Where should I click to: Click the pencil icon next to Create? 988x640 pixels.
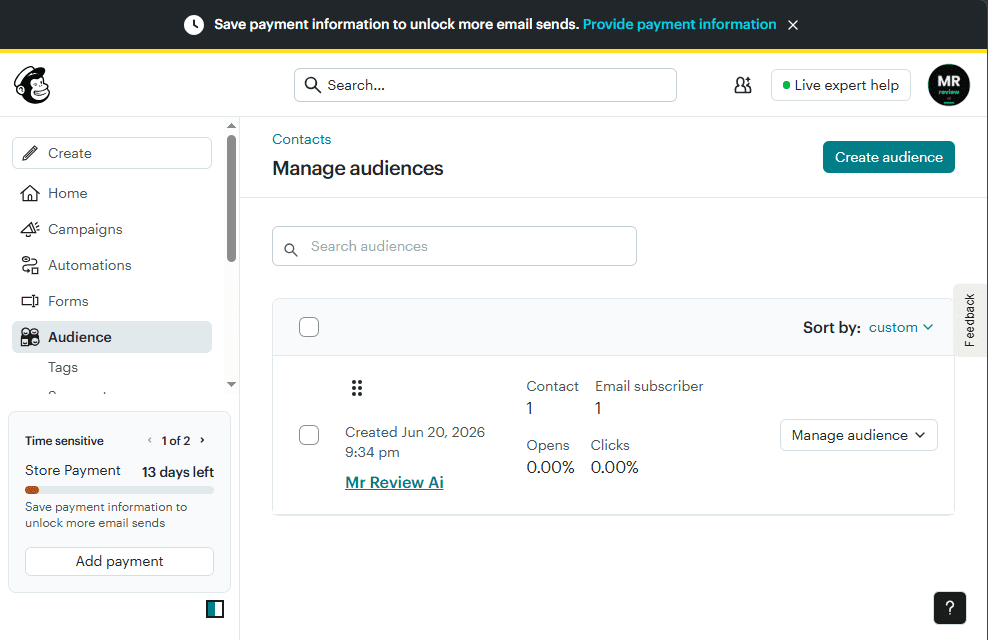pos(30,153)
